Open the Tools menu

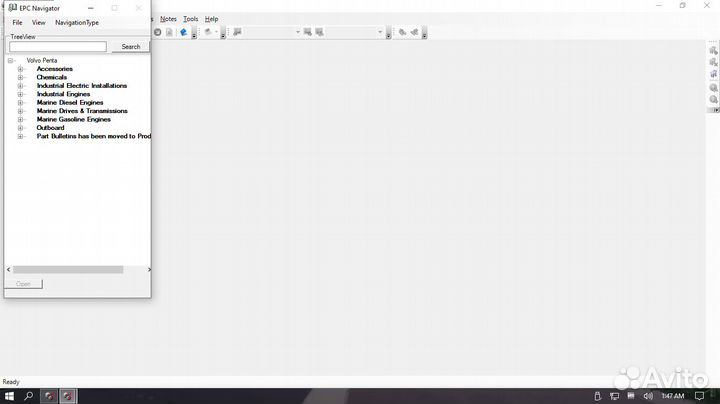click(190, 19)
